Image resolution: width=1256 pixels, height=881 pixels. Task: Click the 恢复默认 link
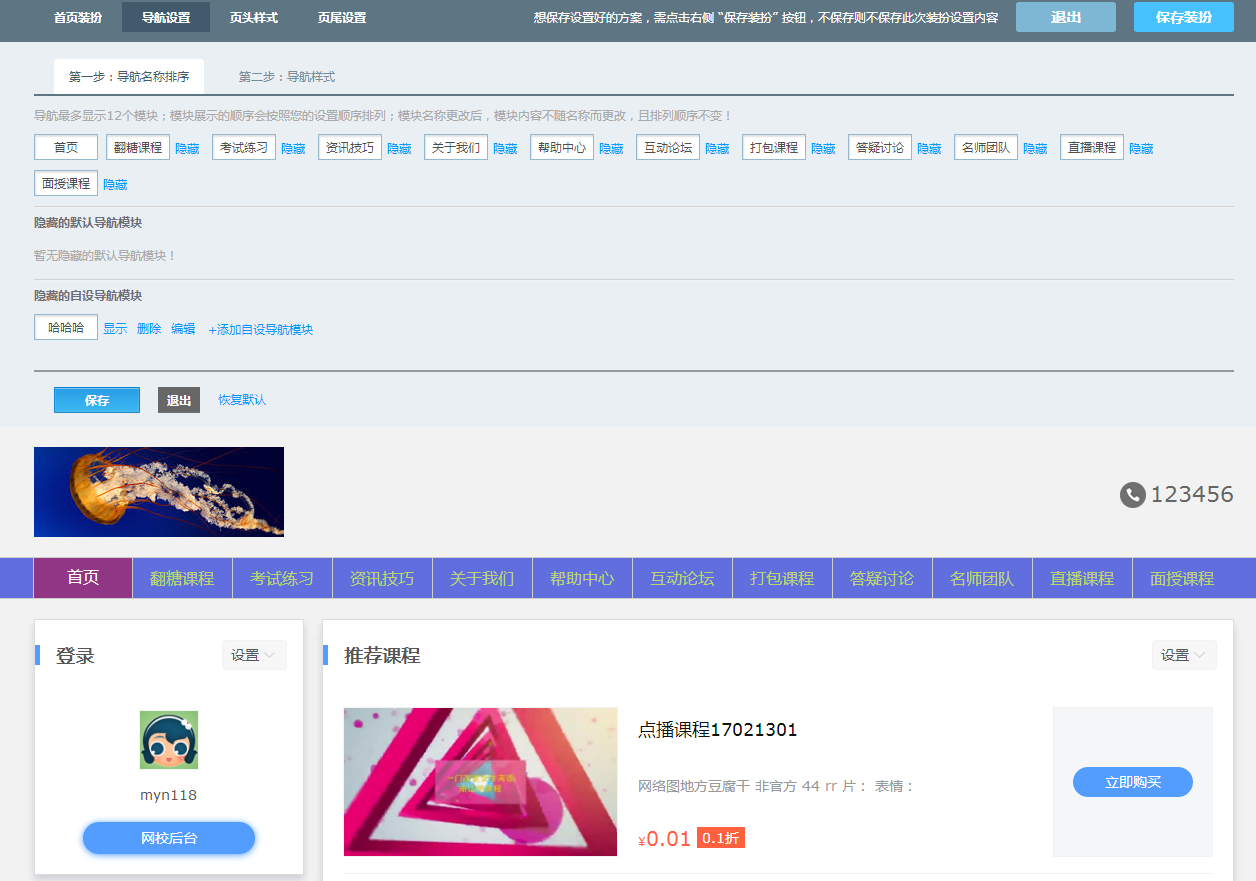(242, 400)
